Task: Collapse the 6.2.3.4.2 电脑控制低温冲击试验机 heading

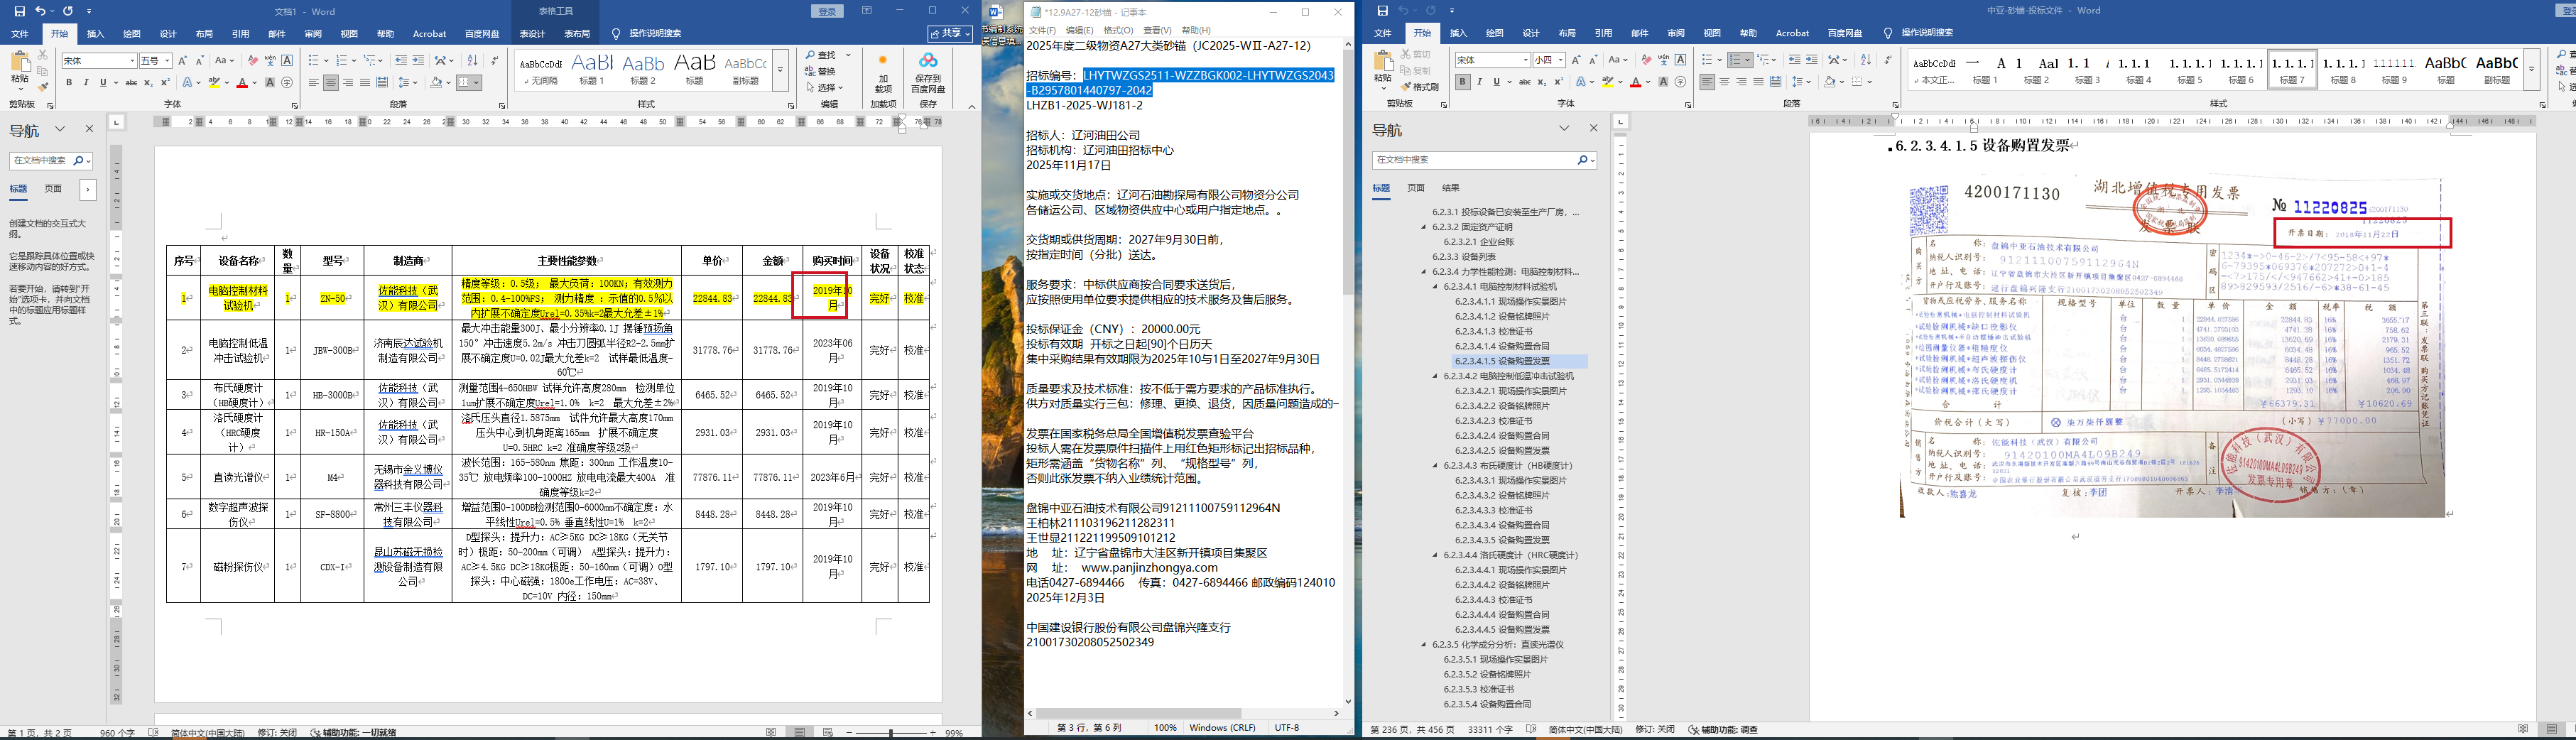Action: coord(1436,376)
